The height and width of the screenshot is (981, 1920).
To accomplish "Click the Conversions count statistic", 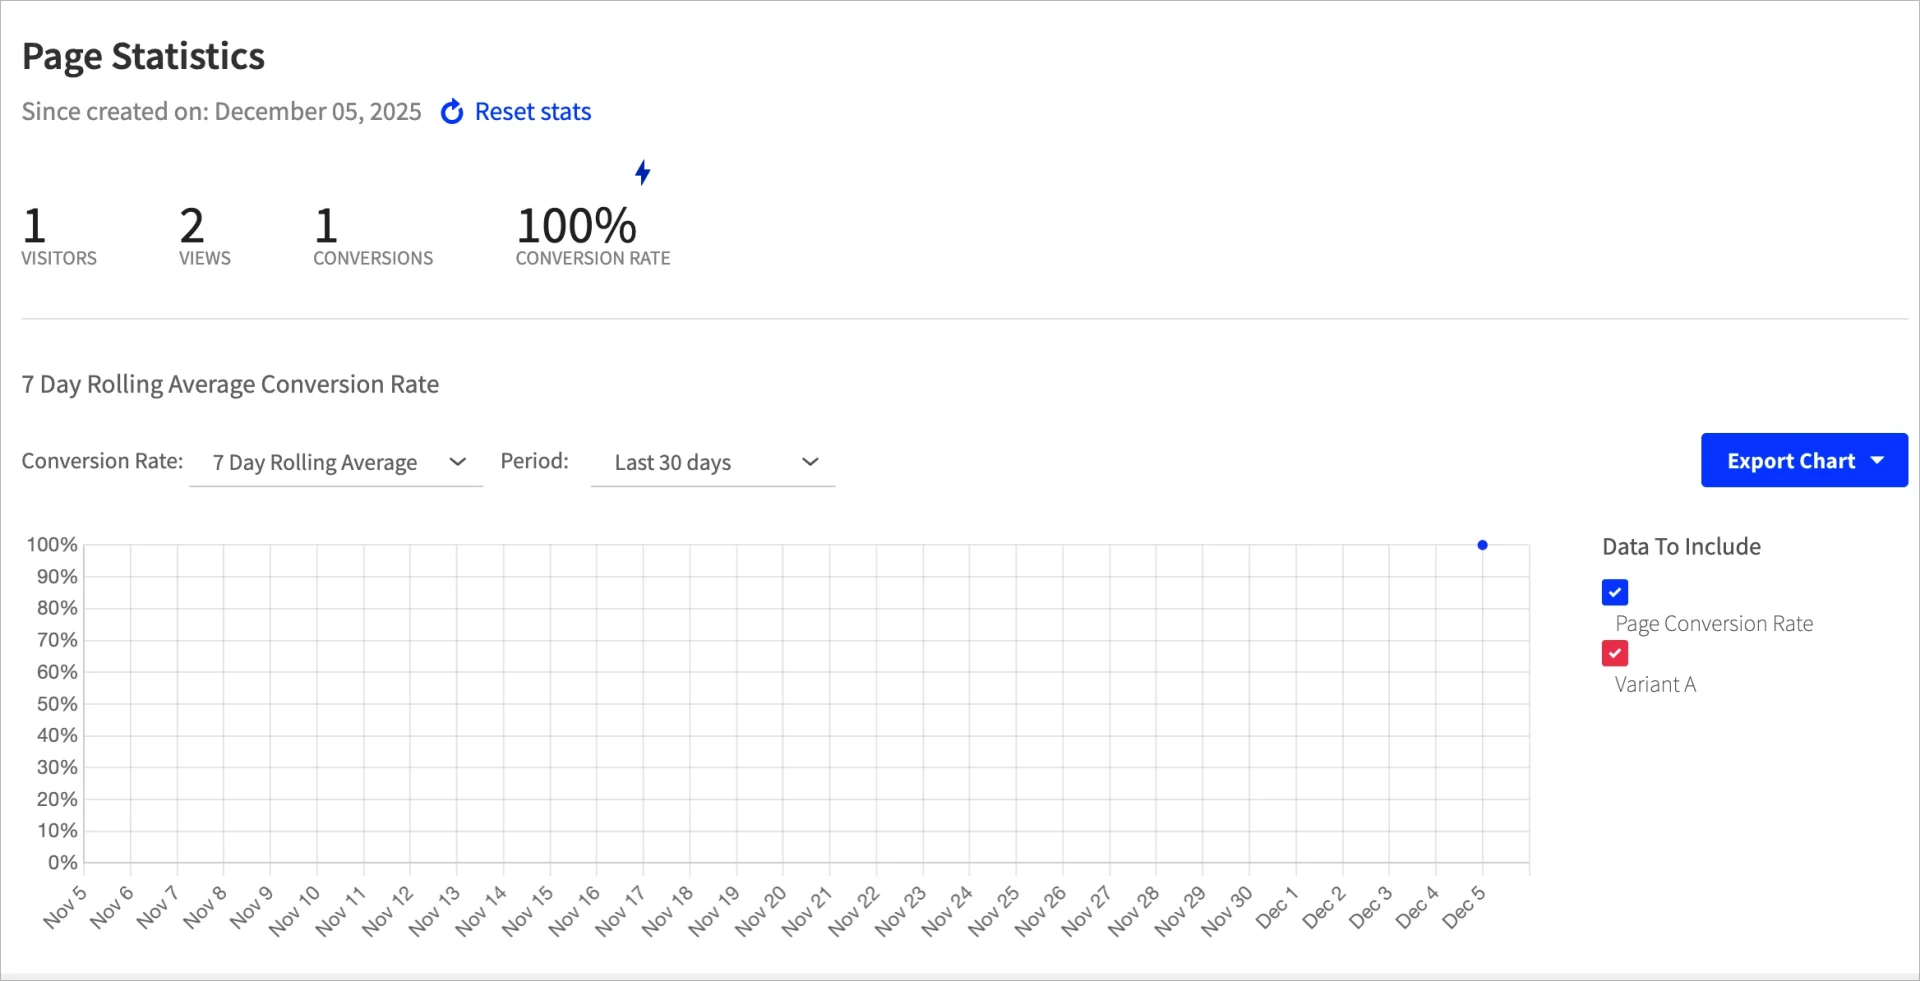I will coord(326,226).
